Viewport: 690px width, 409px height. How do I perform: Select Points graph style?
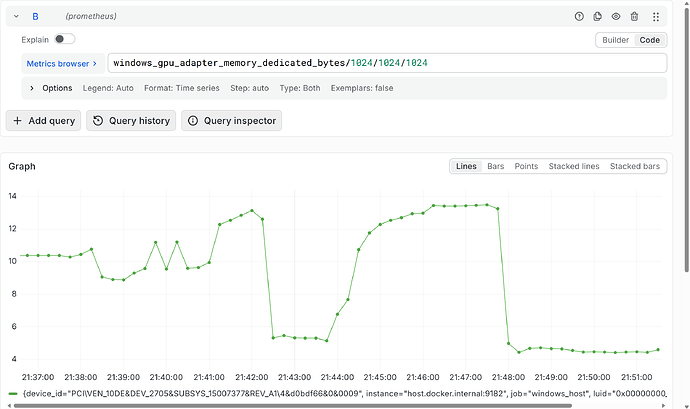tap(526, 166)
